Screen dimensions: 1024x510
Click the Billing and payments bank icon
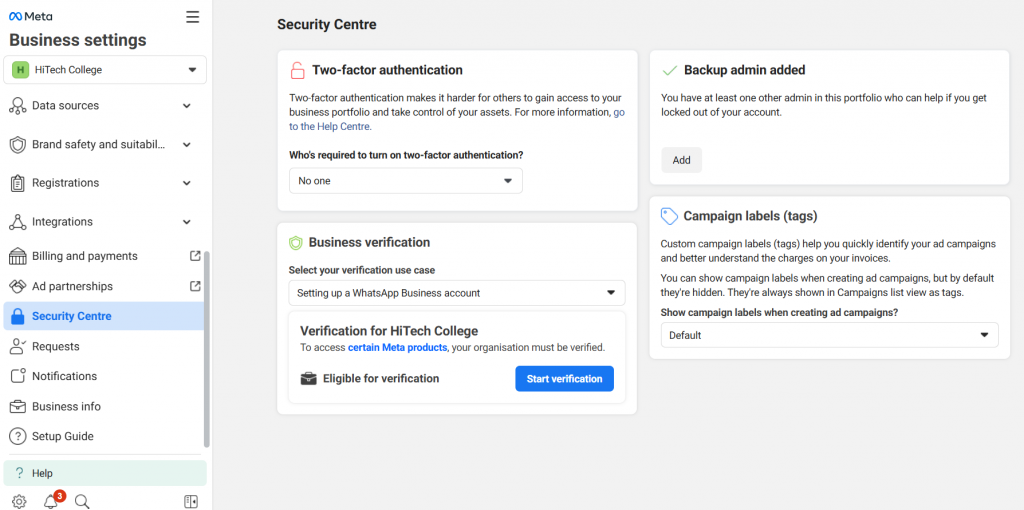[x=18, y=257]
